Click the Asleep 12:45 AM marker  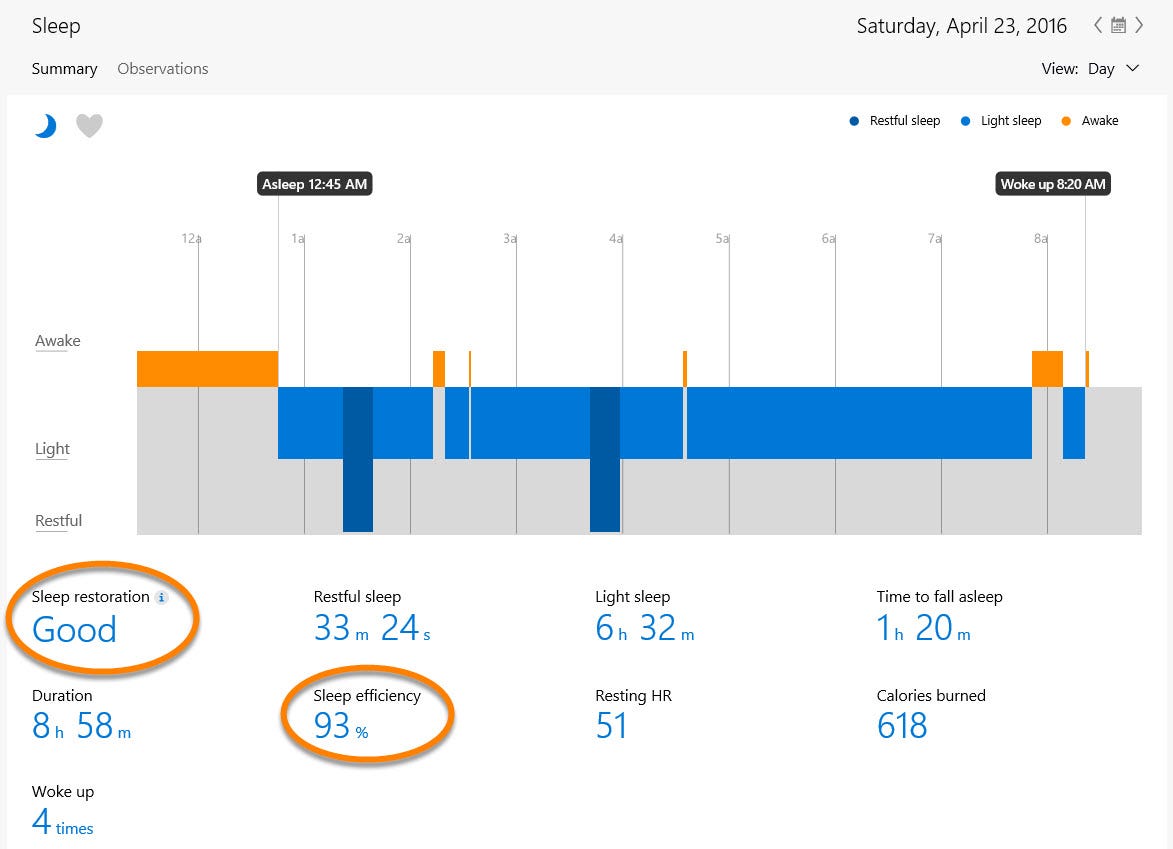pyautogui.click(x=314, y=183)
